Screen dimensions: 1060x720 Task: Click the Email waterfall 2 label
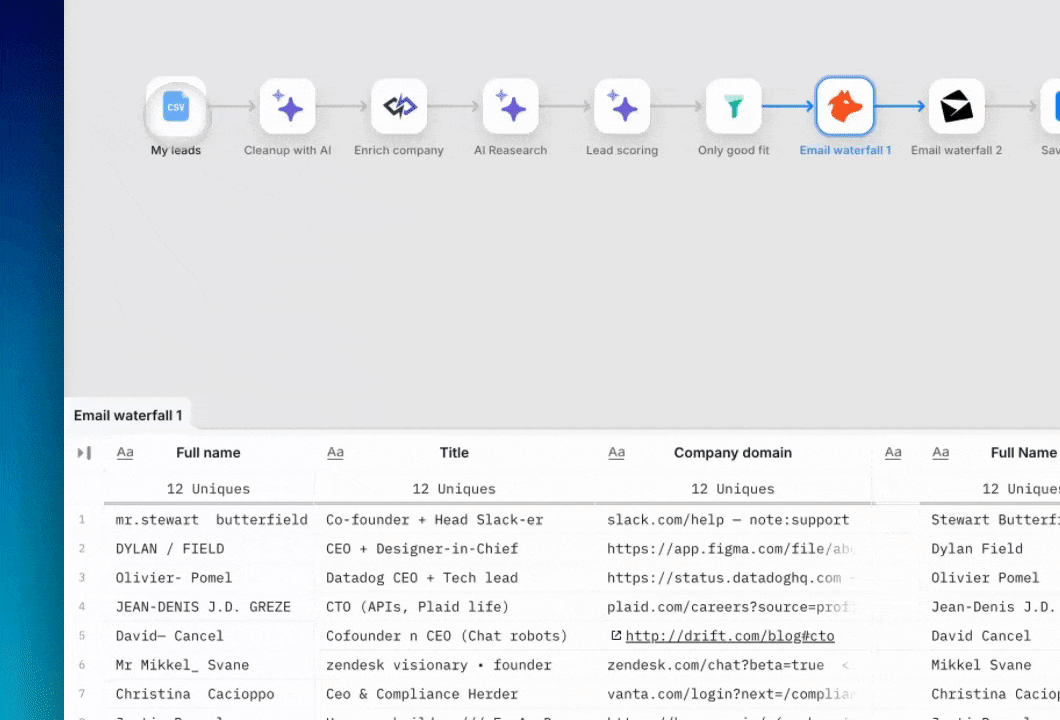(x=957, y=150)
